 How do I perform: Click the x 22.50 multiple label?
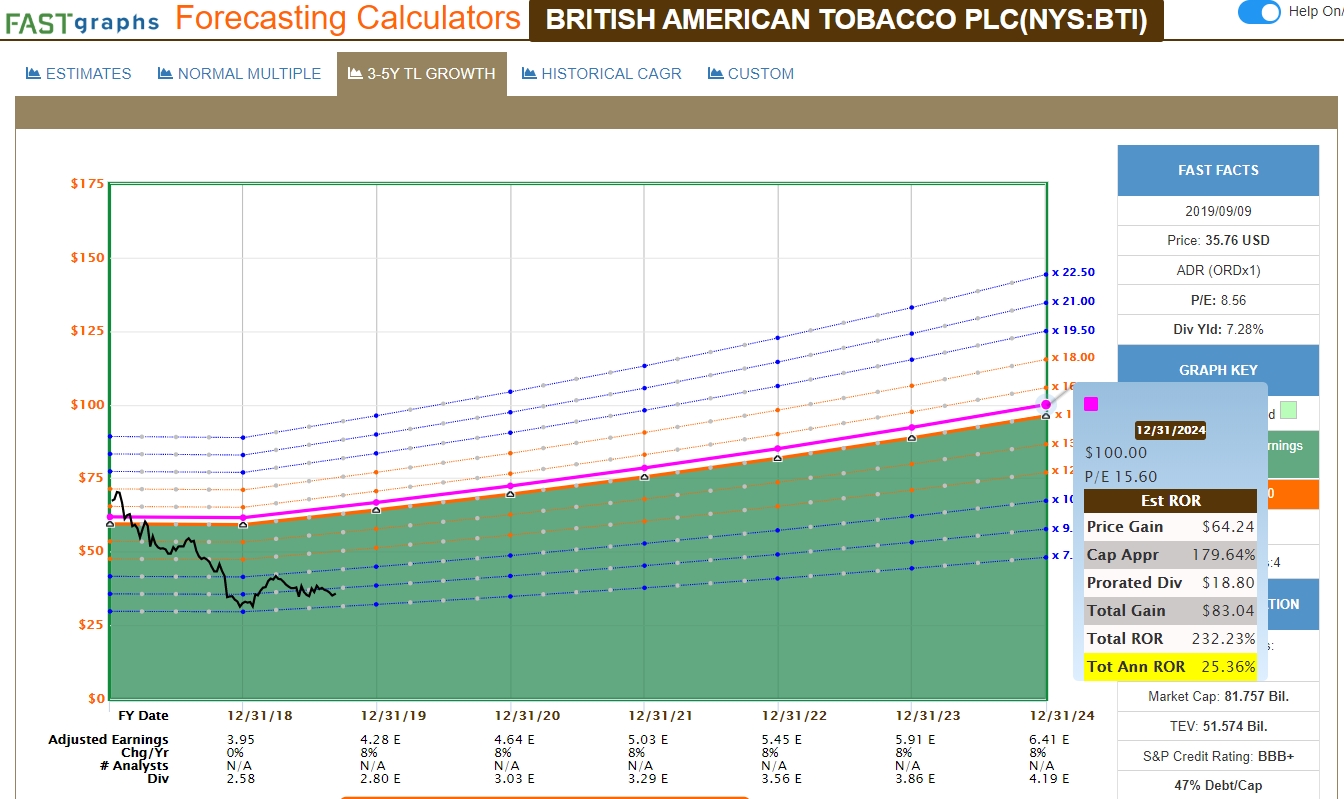[1073, 272]
